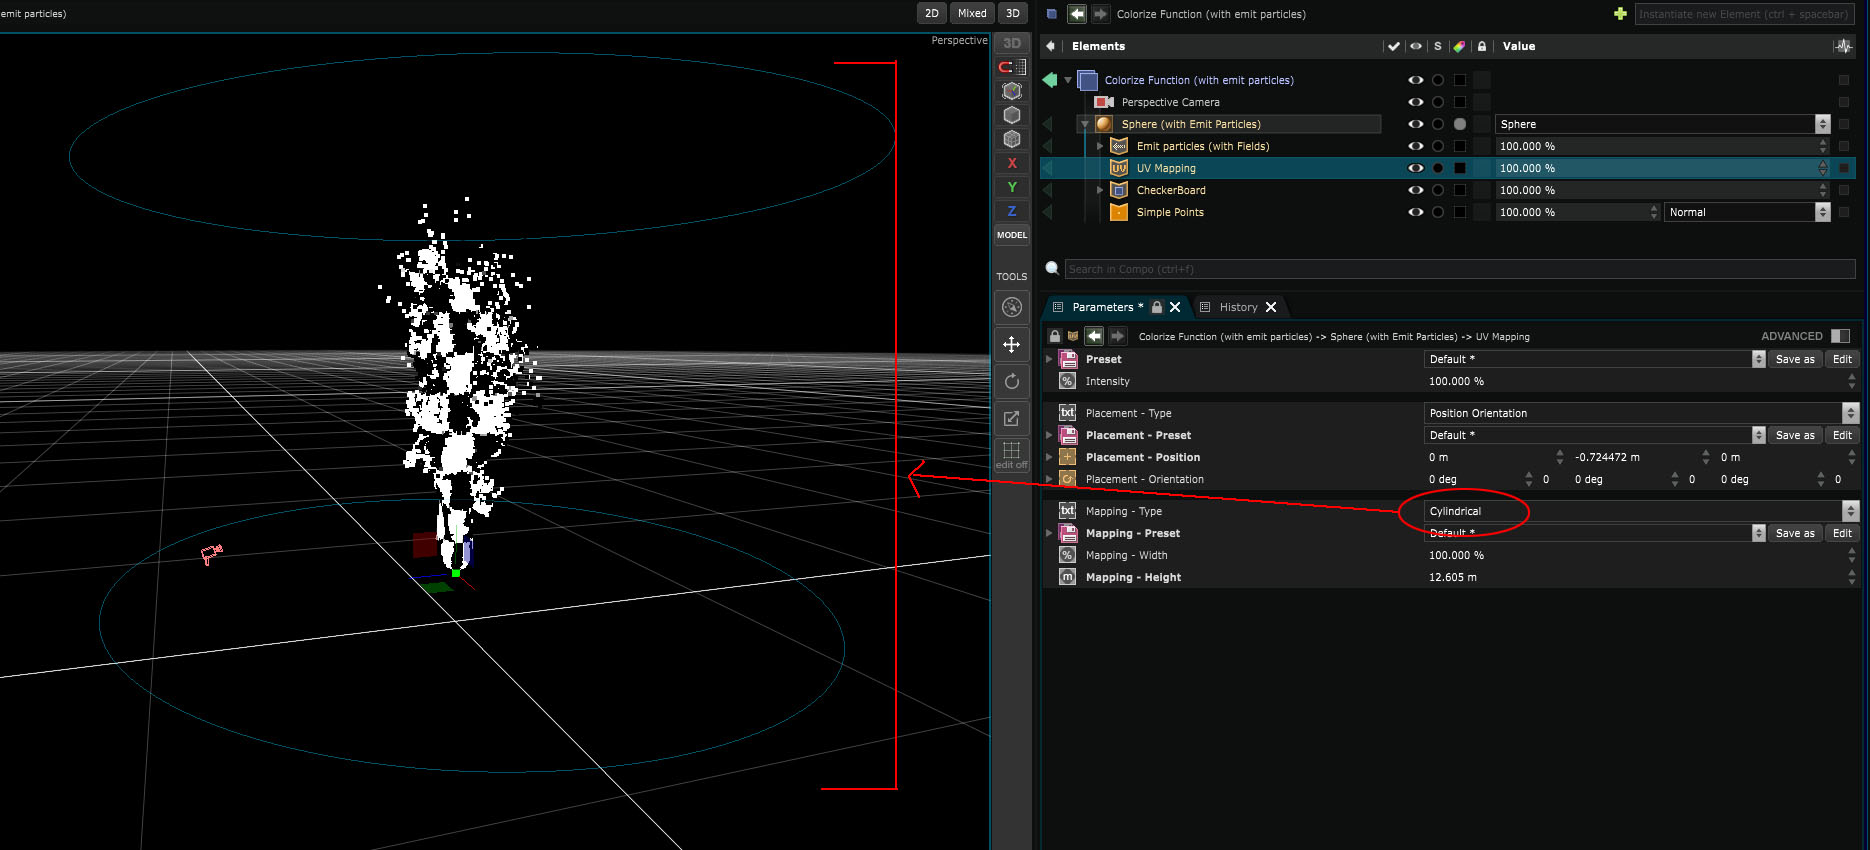Viewport: 1870px width, 850px height.
Task: Select the rotate tool in the Tools strip
Action: point(1011,381)
